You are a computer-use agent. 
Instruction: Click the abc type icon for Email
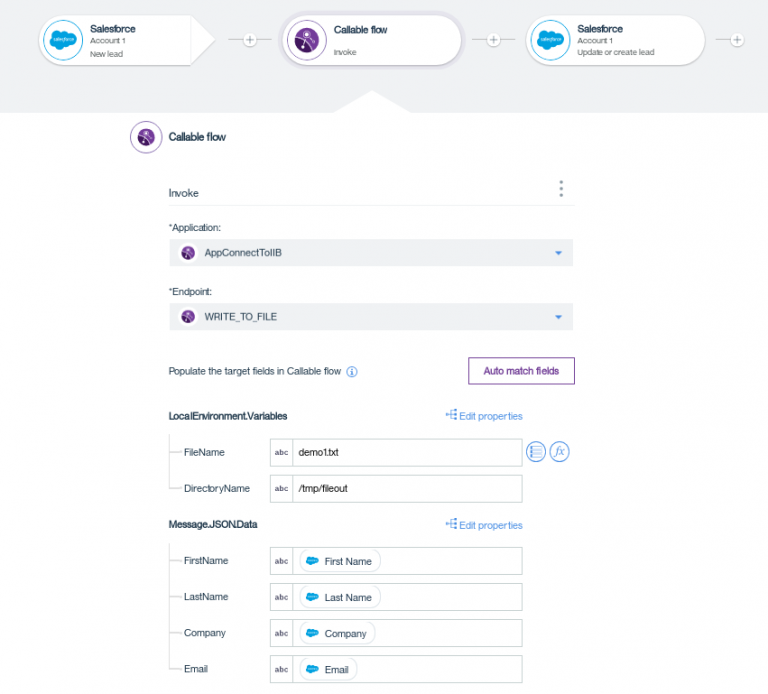[x=282, y=670]
